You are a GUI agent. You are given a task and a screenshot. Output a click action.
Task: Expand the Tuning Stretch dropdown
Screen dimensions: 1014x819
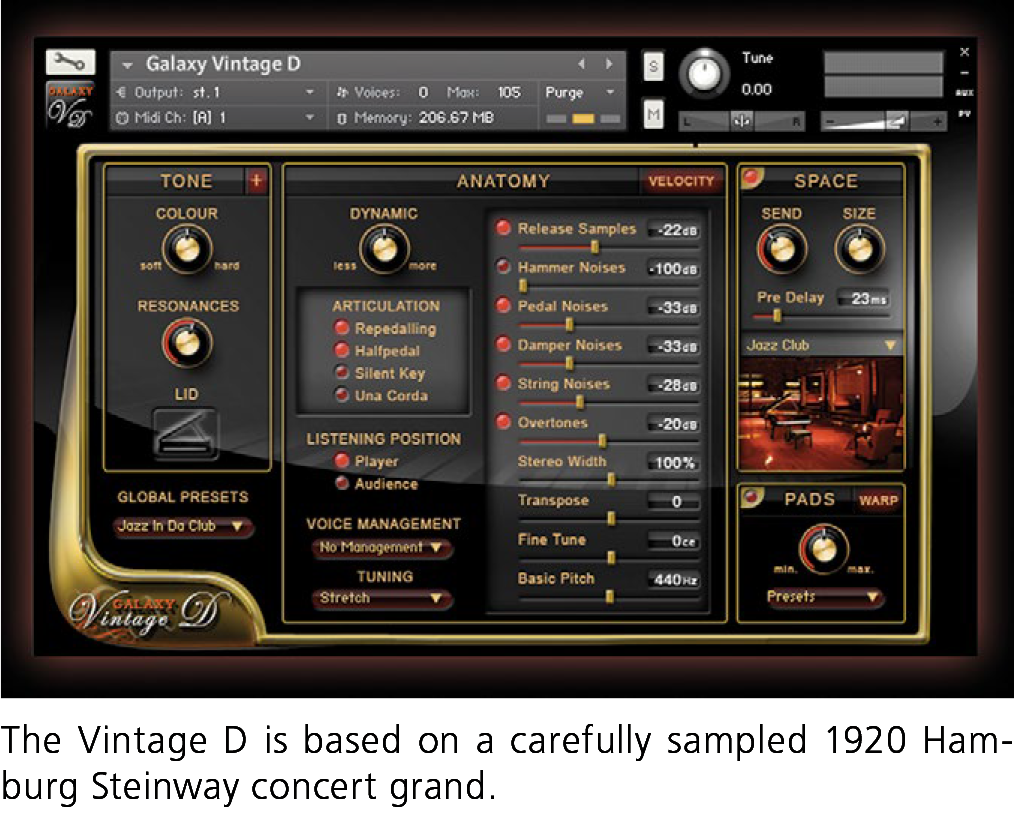coord(381,598)
